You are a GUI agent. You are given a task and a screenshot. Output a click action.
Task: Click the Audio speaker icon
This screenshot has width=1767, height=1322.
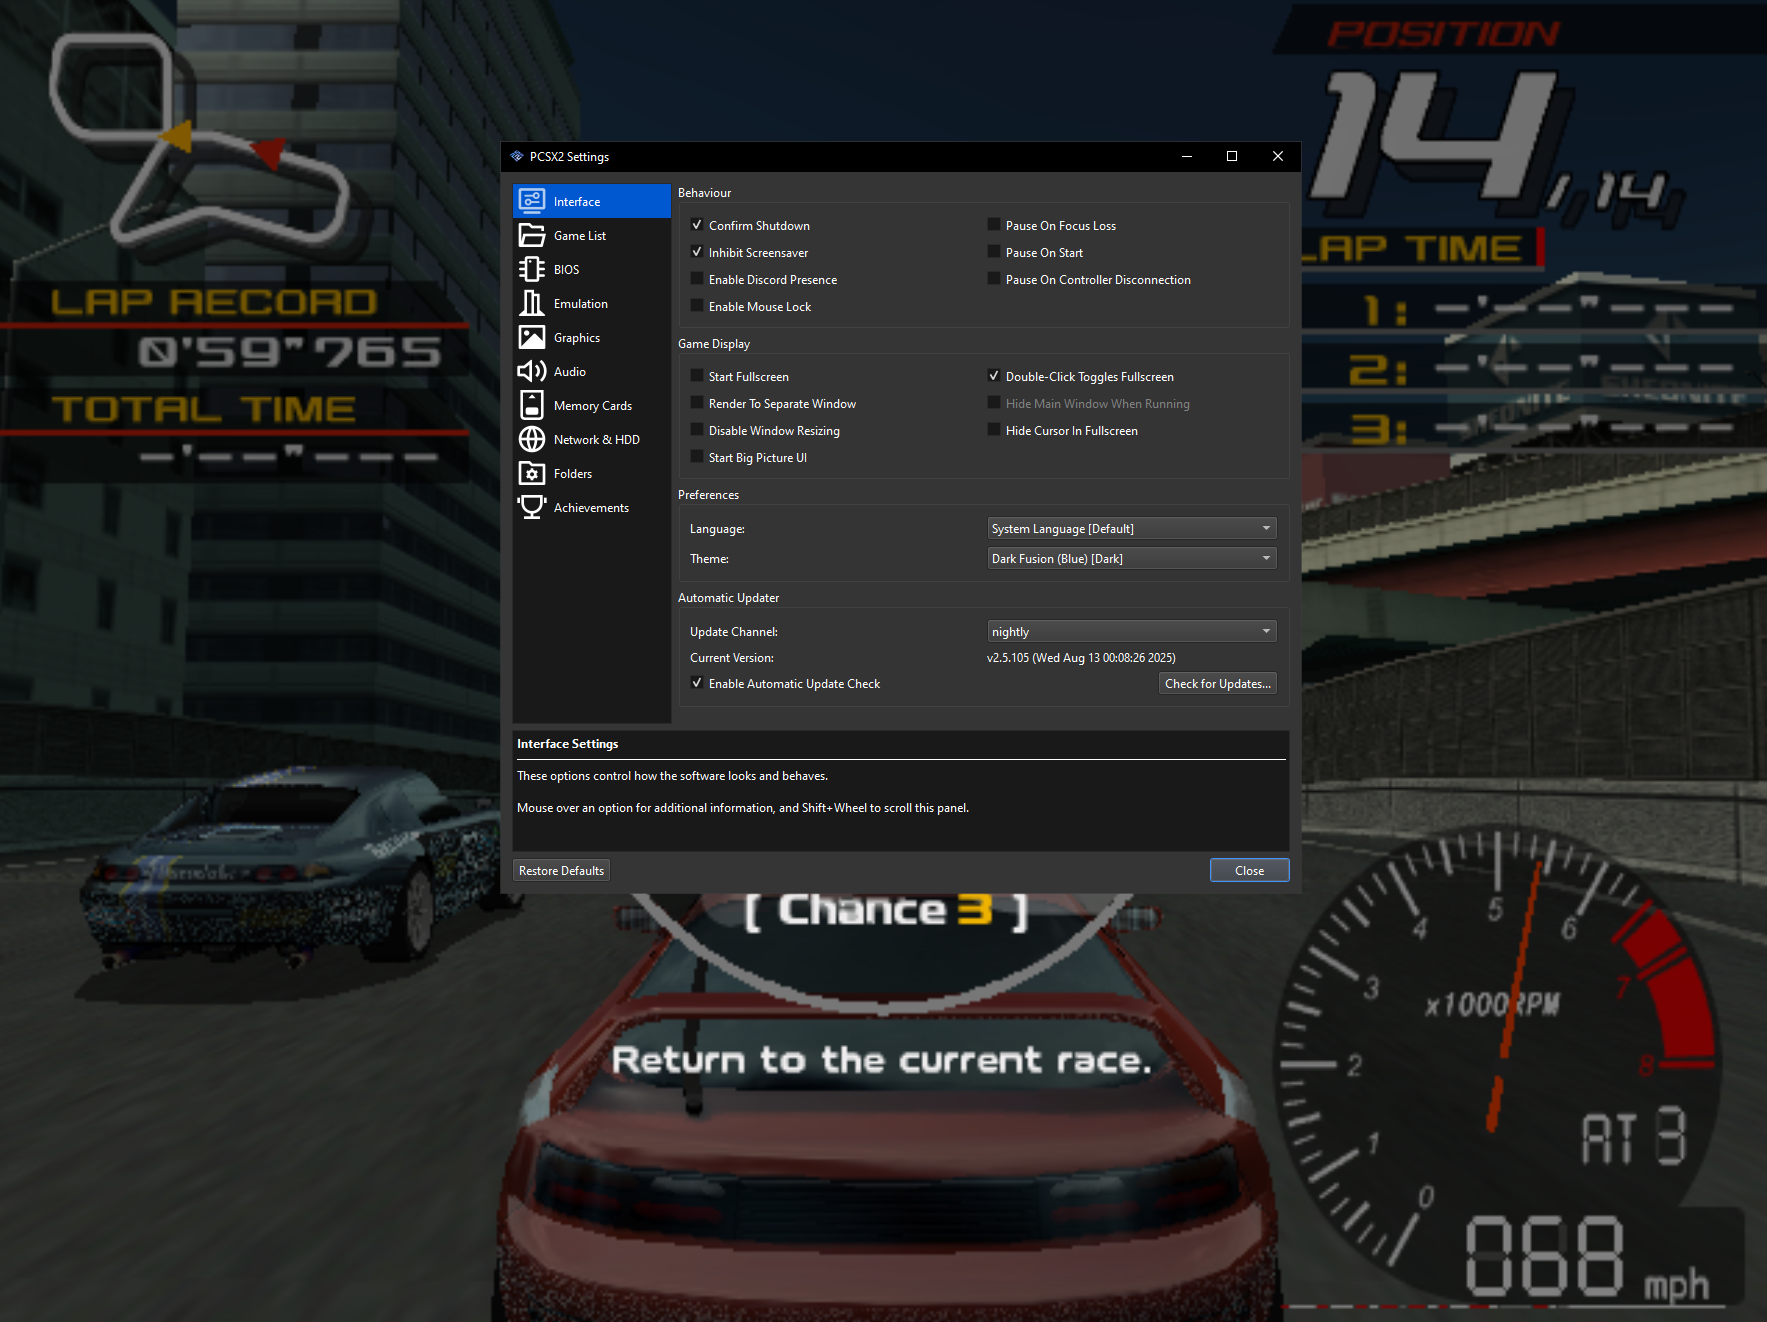pos(532,371)
